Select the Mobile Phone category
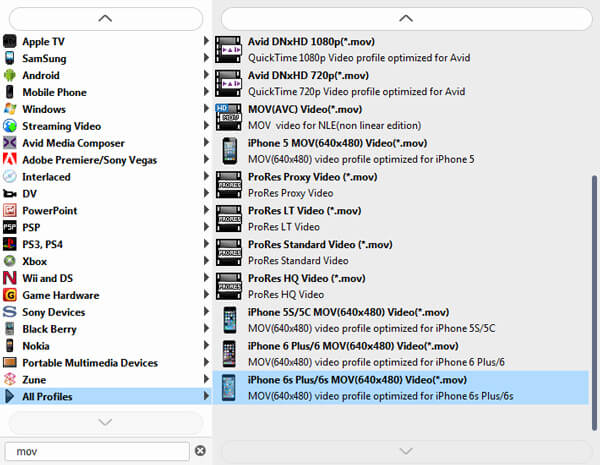This screenshot has height=465, width=600. point(106,92)
